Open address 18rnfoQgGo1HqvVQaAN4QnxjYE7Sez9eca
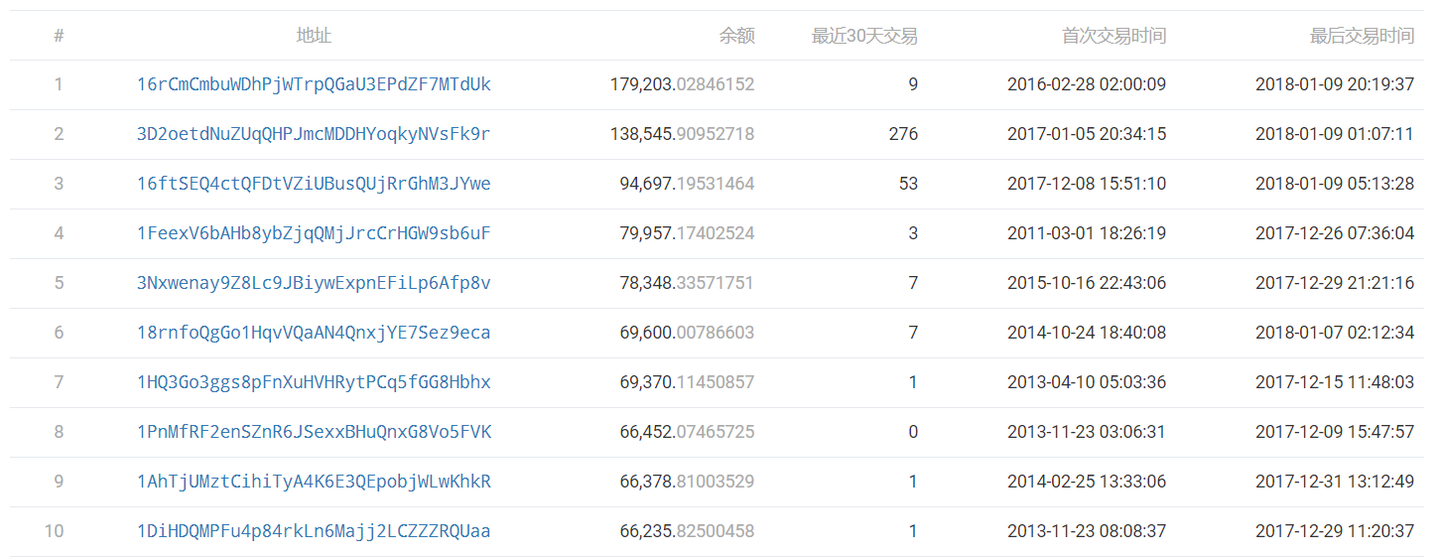This screenshot has height=558, width=1440. point(314,333)
